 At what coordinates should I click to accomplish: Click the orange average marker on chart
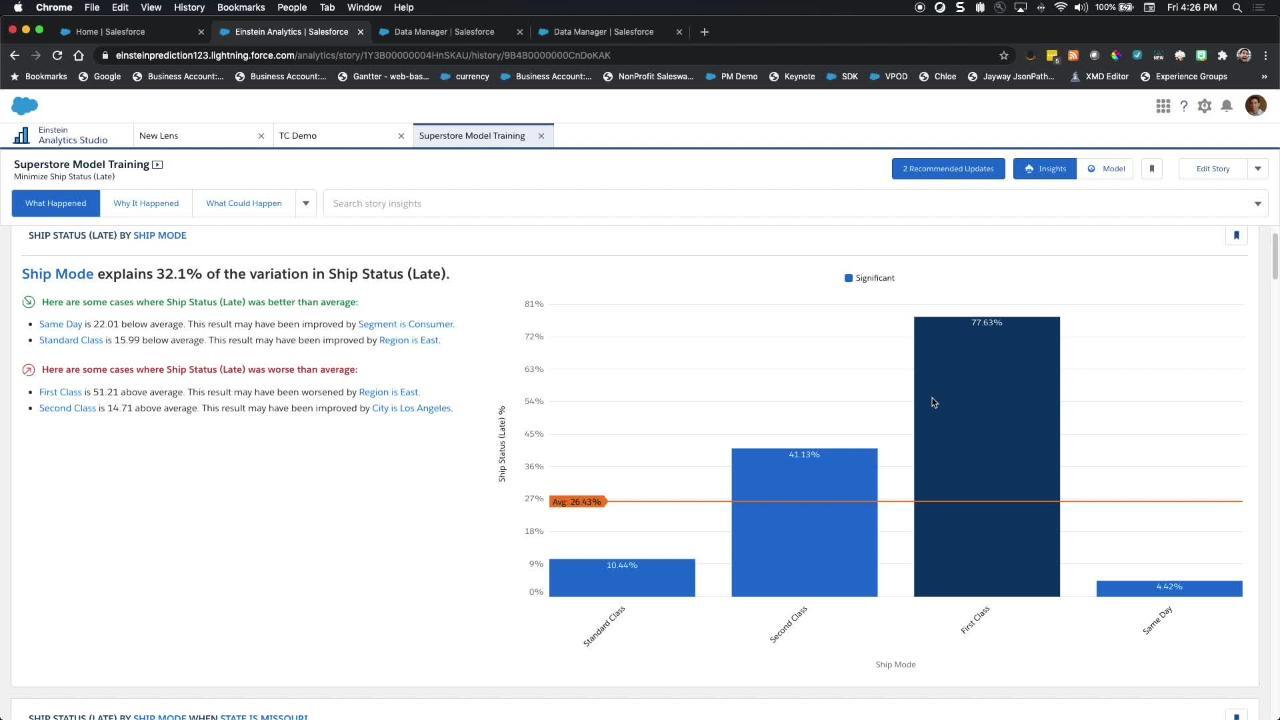[577, 501]
